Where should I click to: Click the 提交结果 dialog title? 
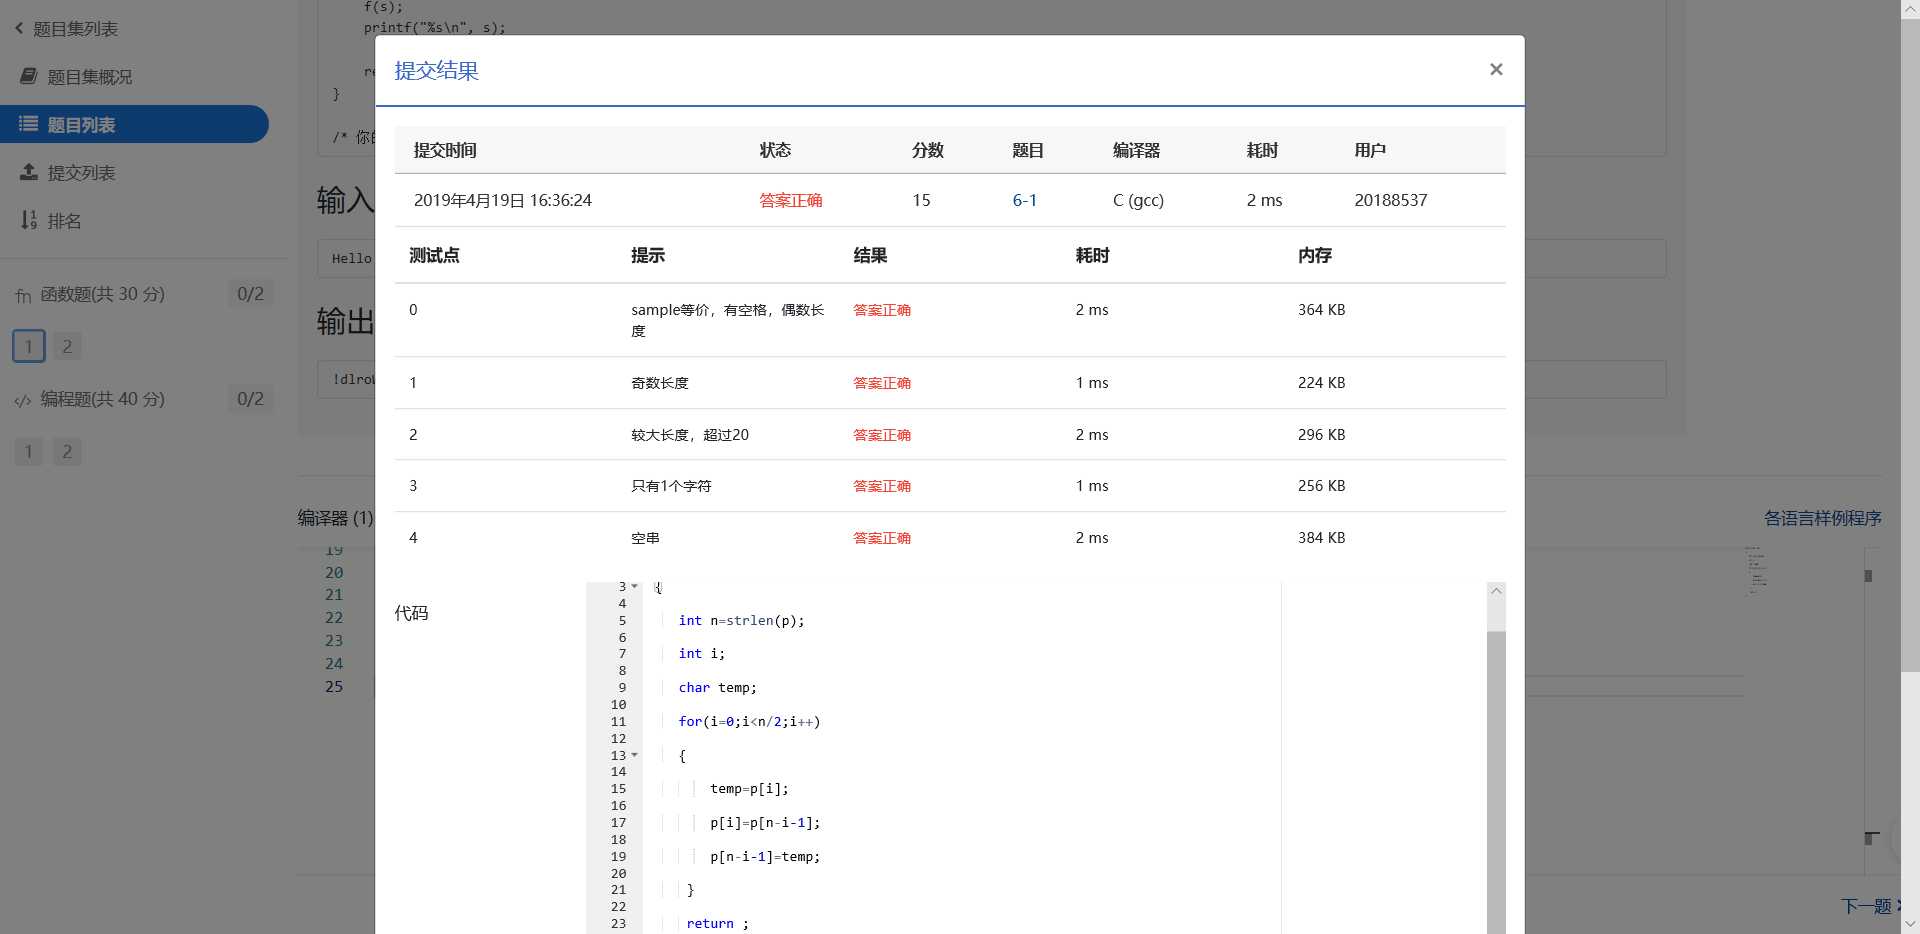[x=436, y=71]
